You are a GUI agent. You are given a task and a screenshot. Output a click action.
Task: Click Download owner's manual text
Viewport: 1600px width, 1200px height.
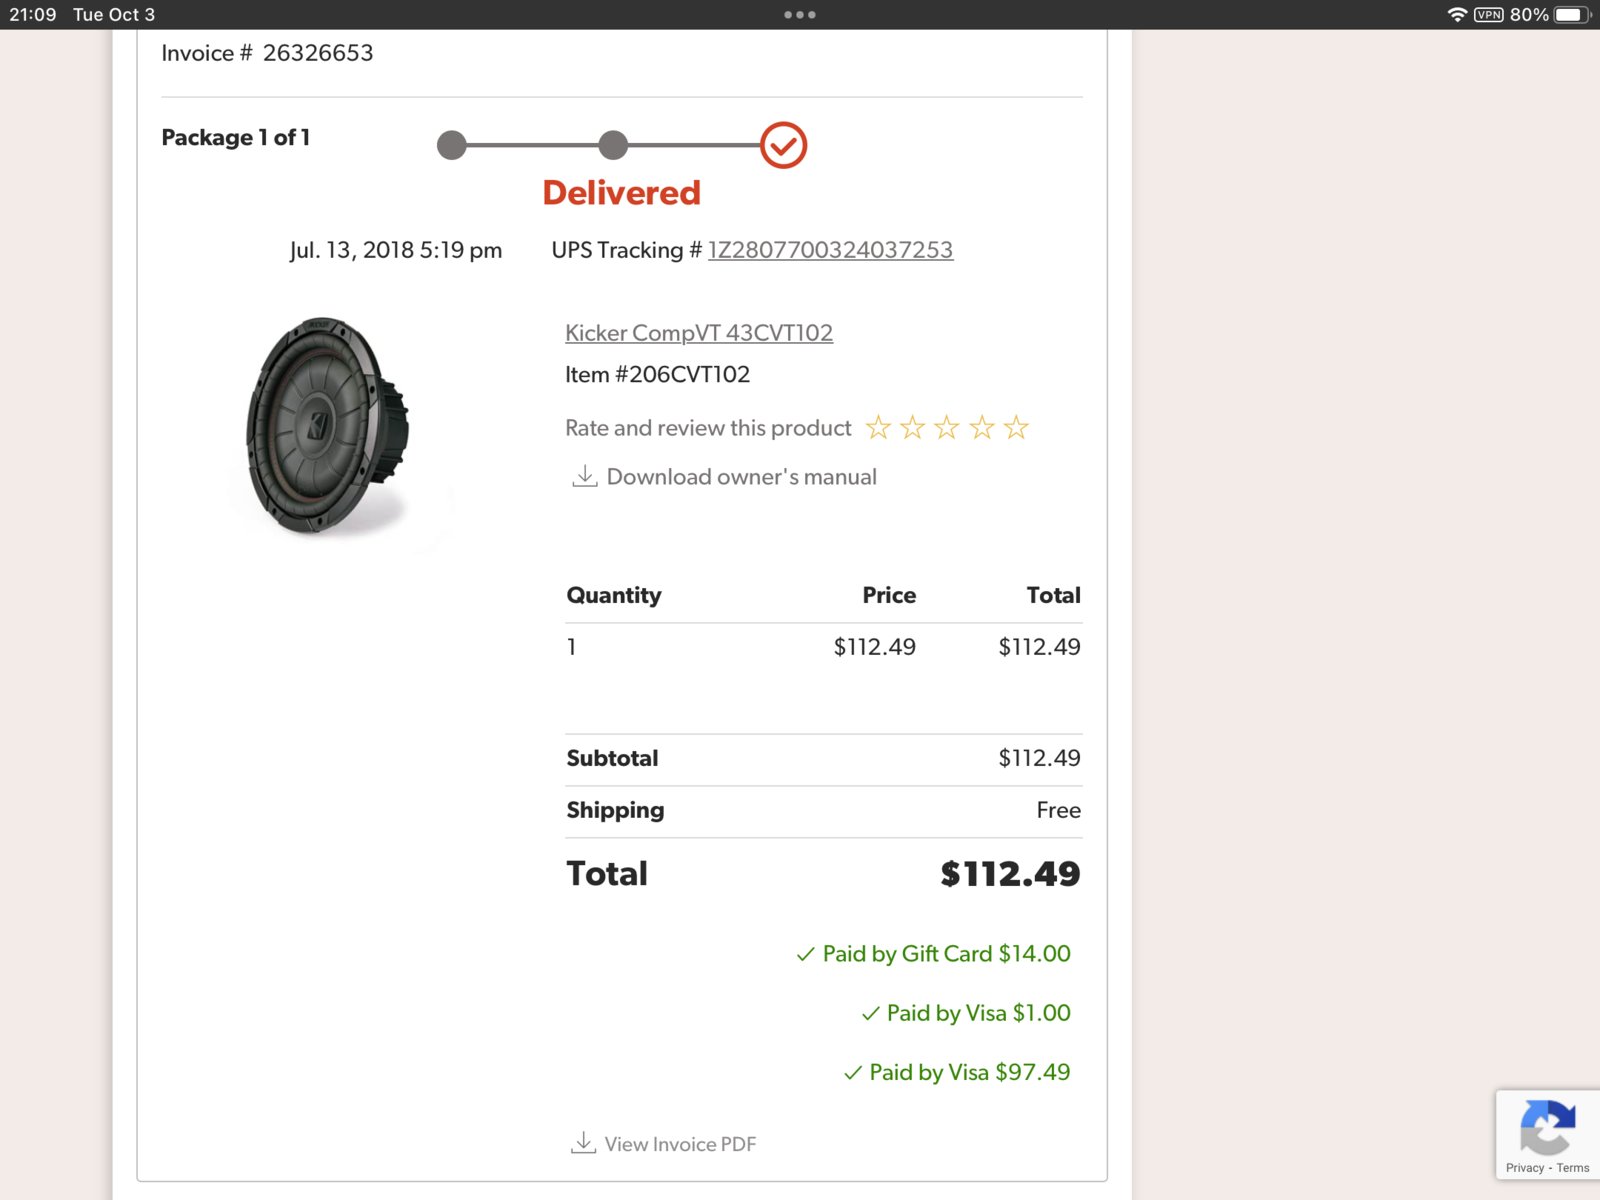click(x=742, y=477)
